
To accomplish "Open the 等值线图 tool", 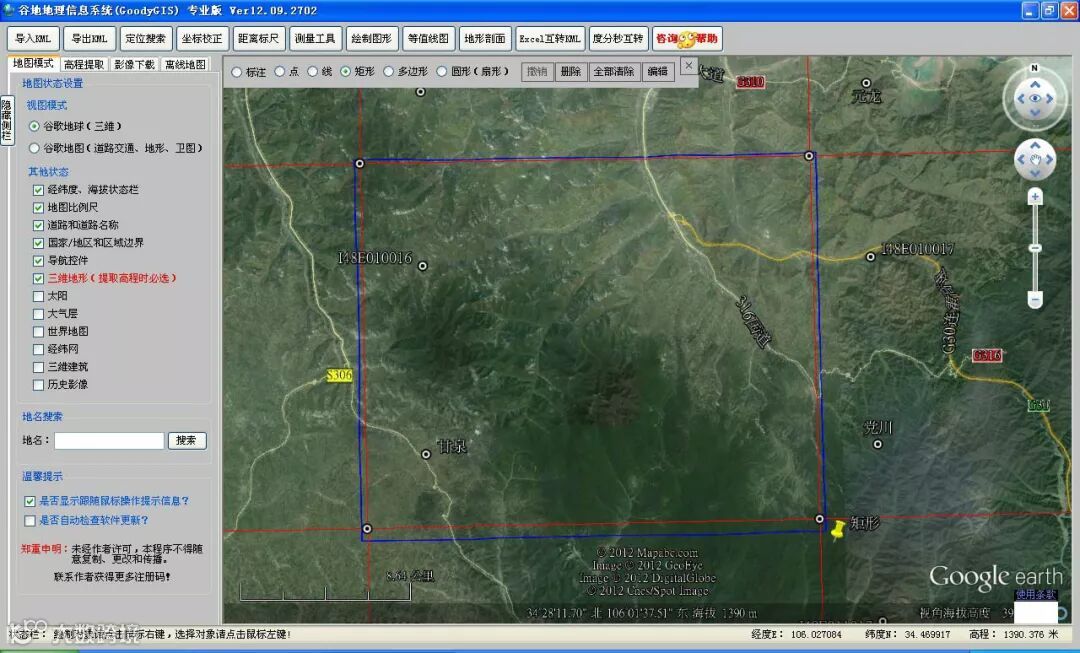I will [428, 39].
